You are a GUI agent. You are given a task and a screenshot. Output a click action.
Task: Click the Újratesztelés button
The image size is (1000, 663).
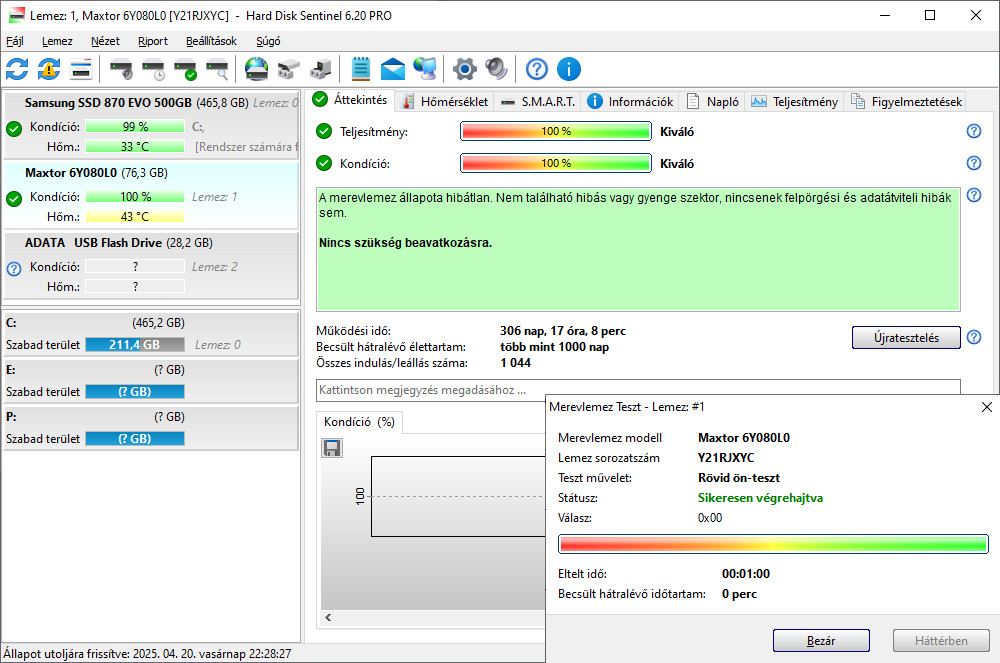click(906, 337)
